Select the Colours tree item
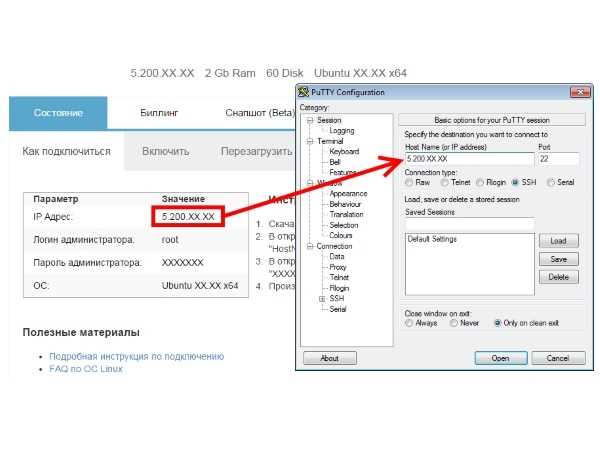This screenshot has width=600, height=450. click(341, 236)
